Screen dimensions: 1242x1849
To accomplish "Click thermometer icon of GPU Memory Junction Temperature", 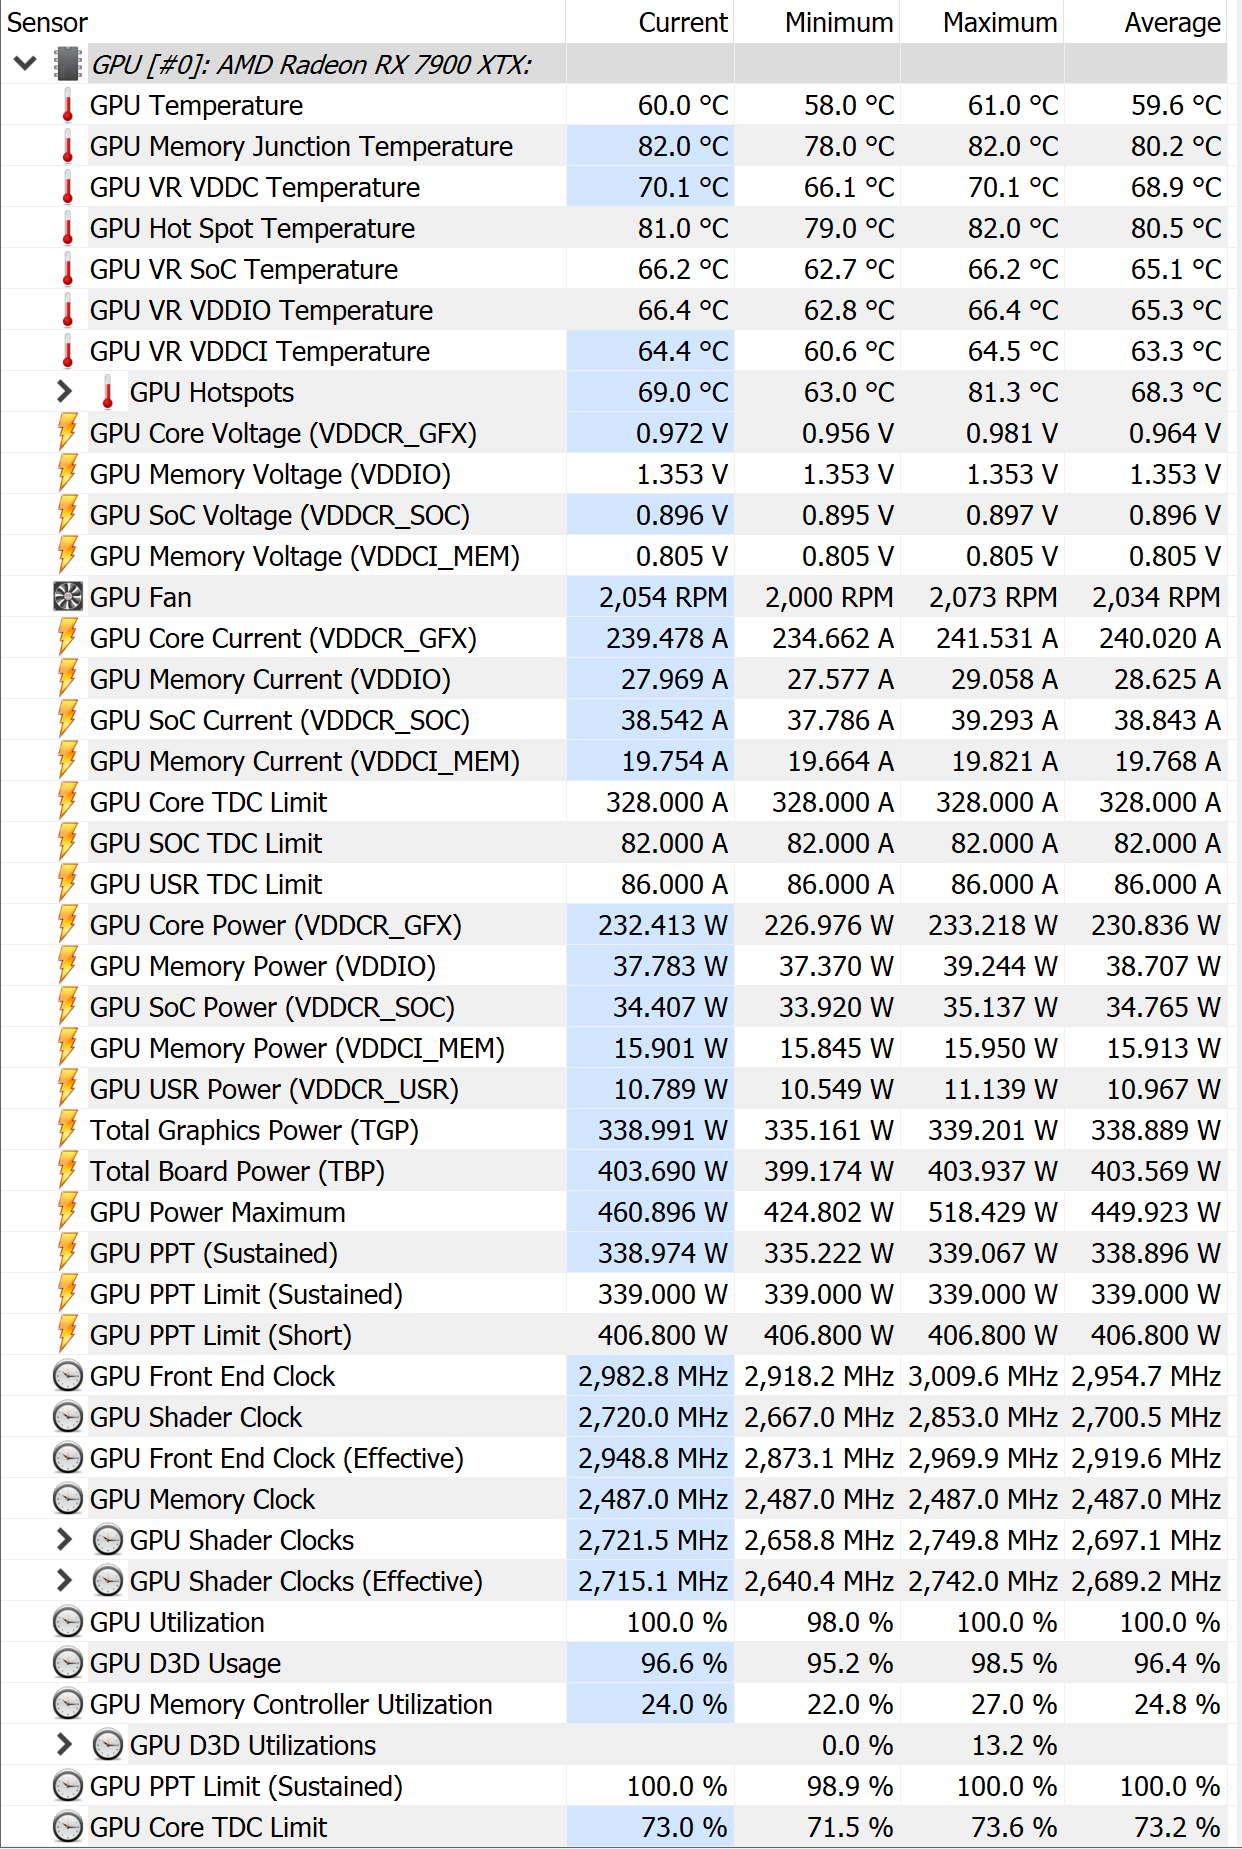I will [68, 146].
